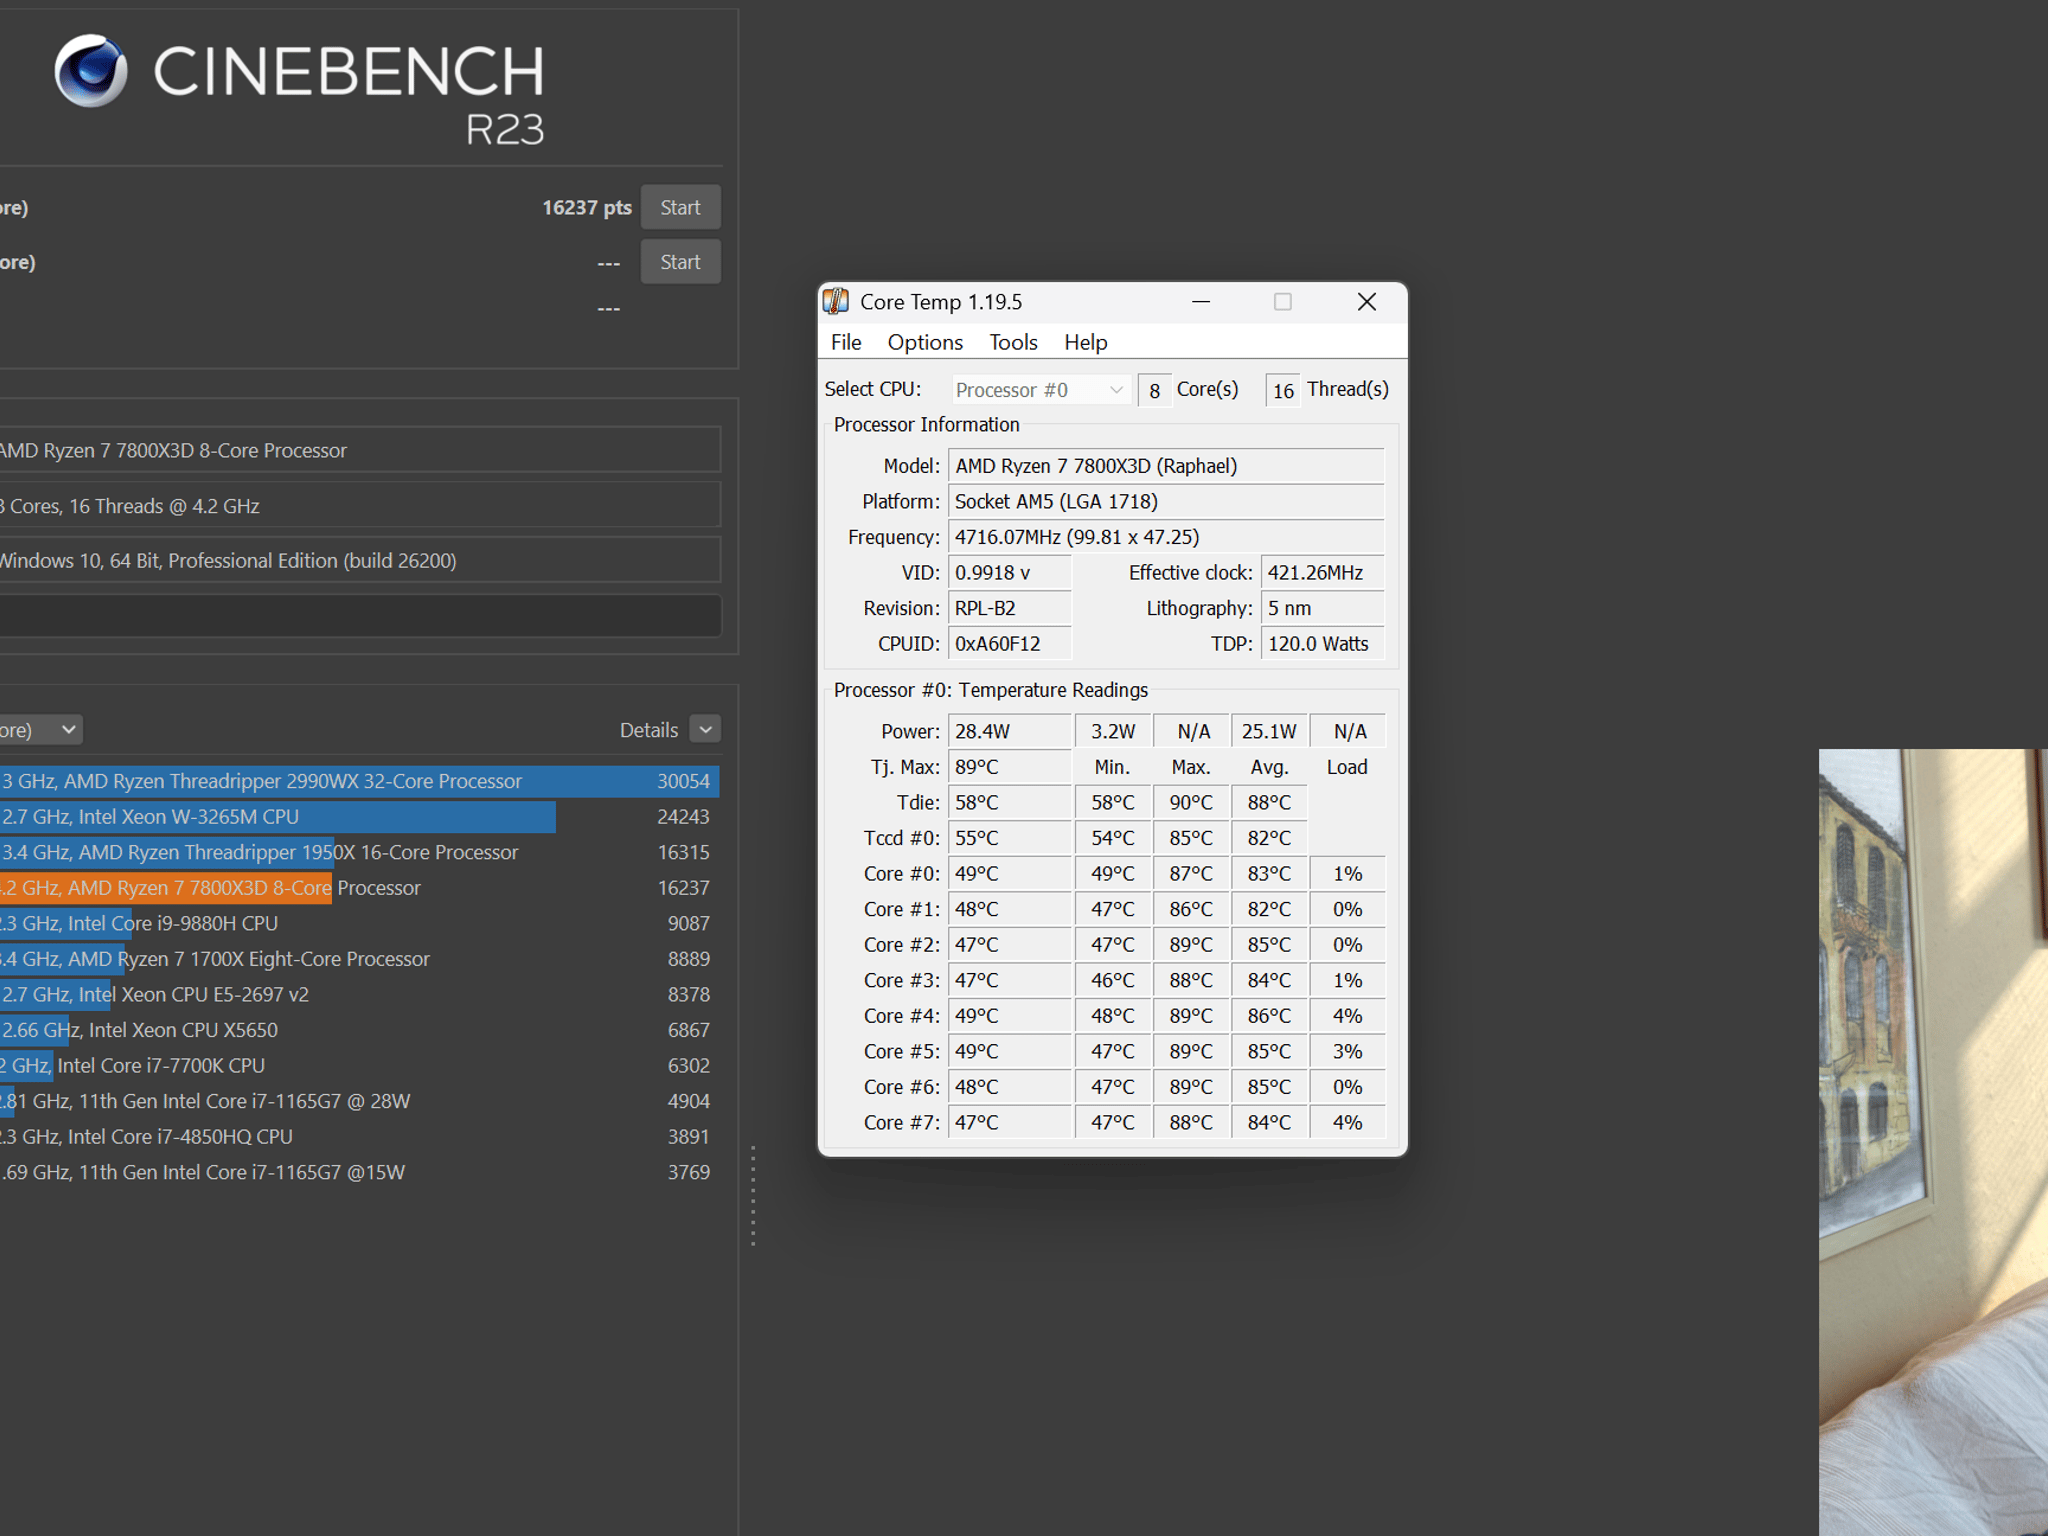The image size is (2048, 1536).
Task: Select the Threadripper 2990WX ranking entry
Action: 359,781
